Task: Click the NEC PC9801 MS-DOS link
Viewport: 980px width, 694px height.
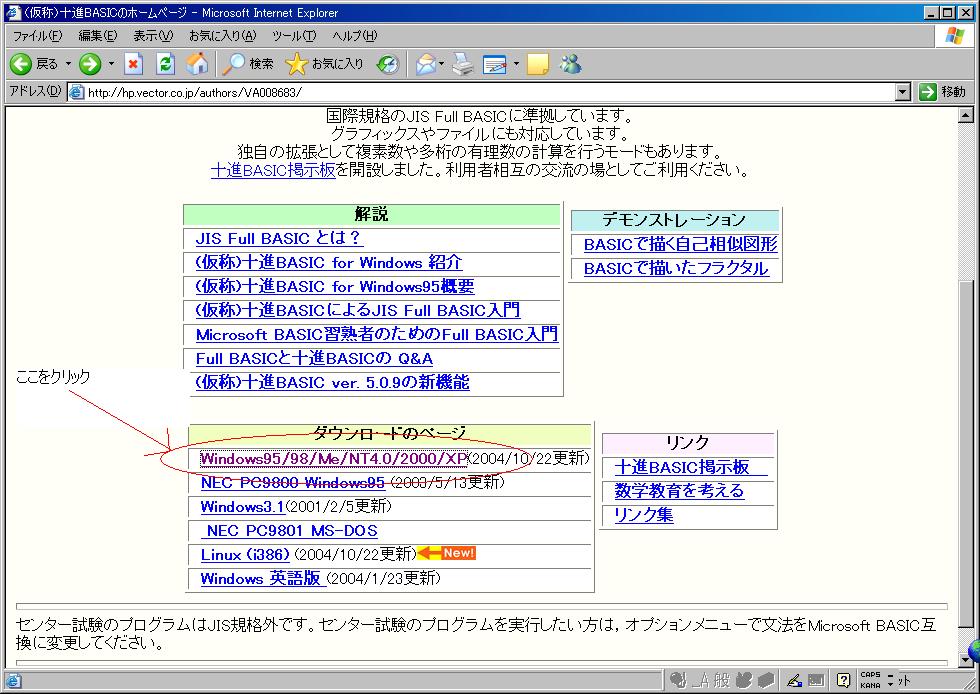Action: [289, 530]
